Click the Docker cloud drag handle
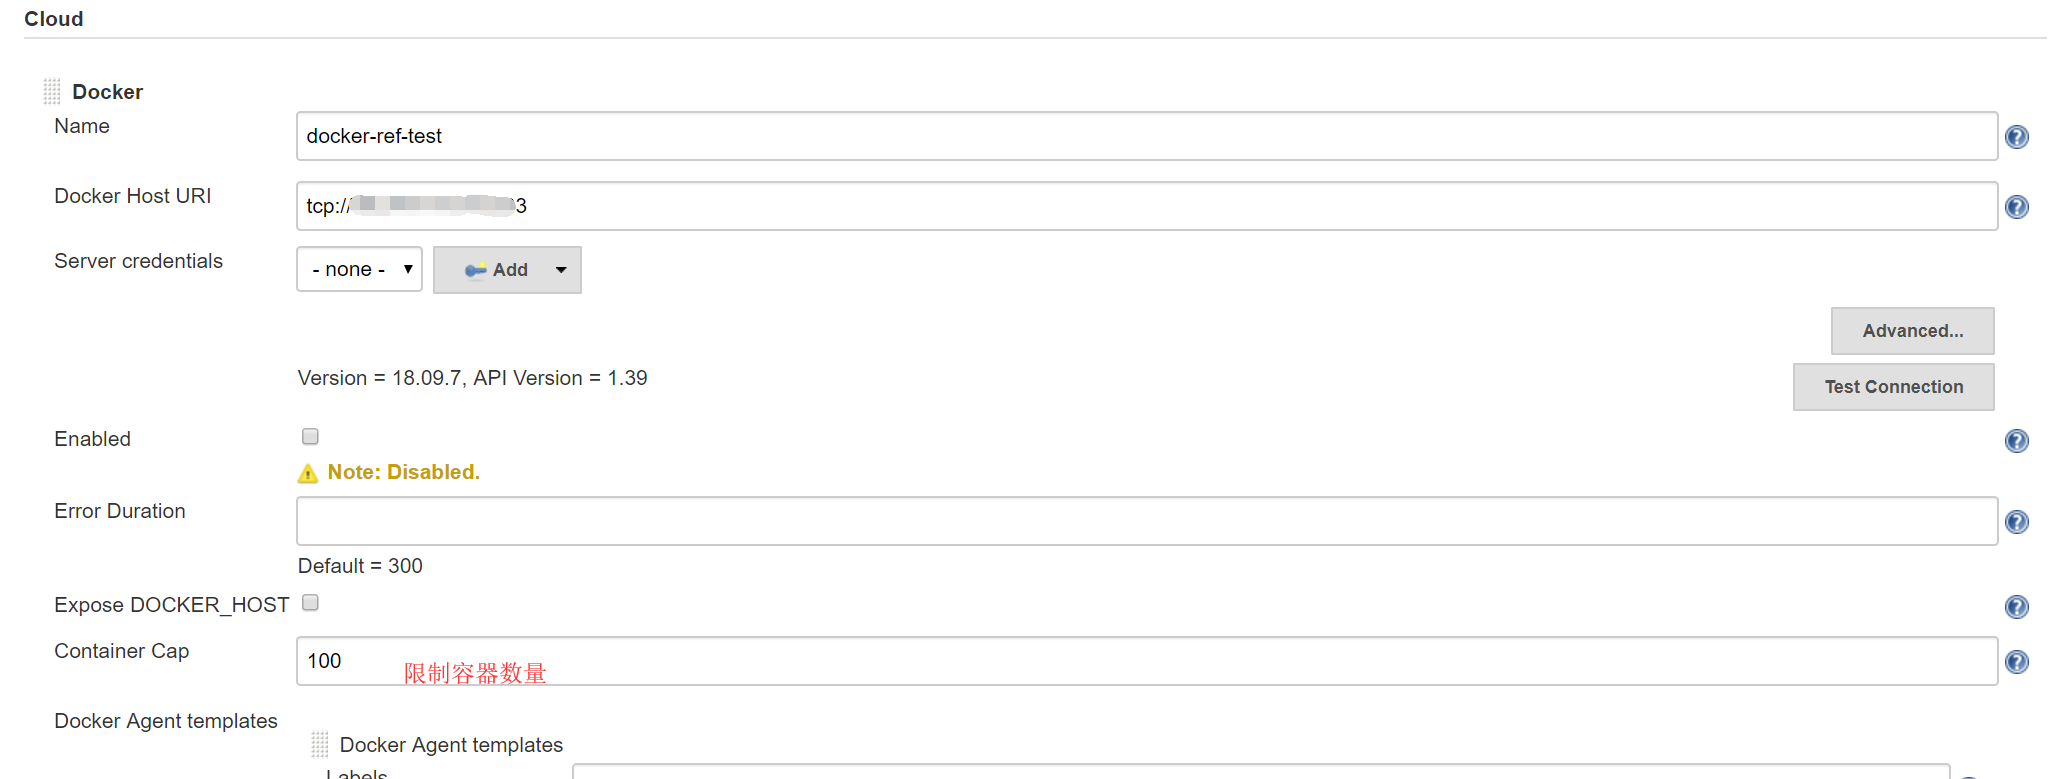Viewport: 2052px width, 779px height. coord(52,92)
